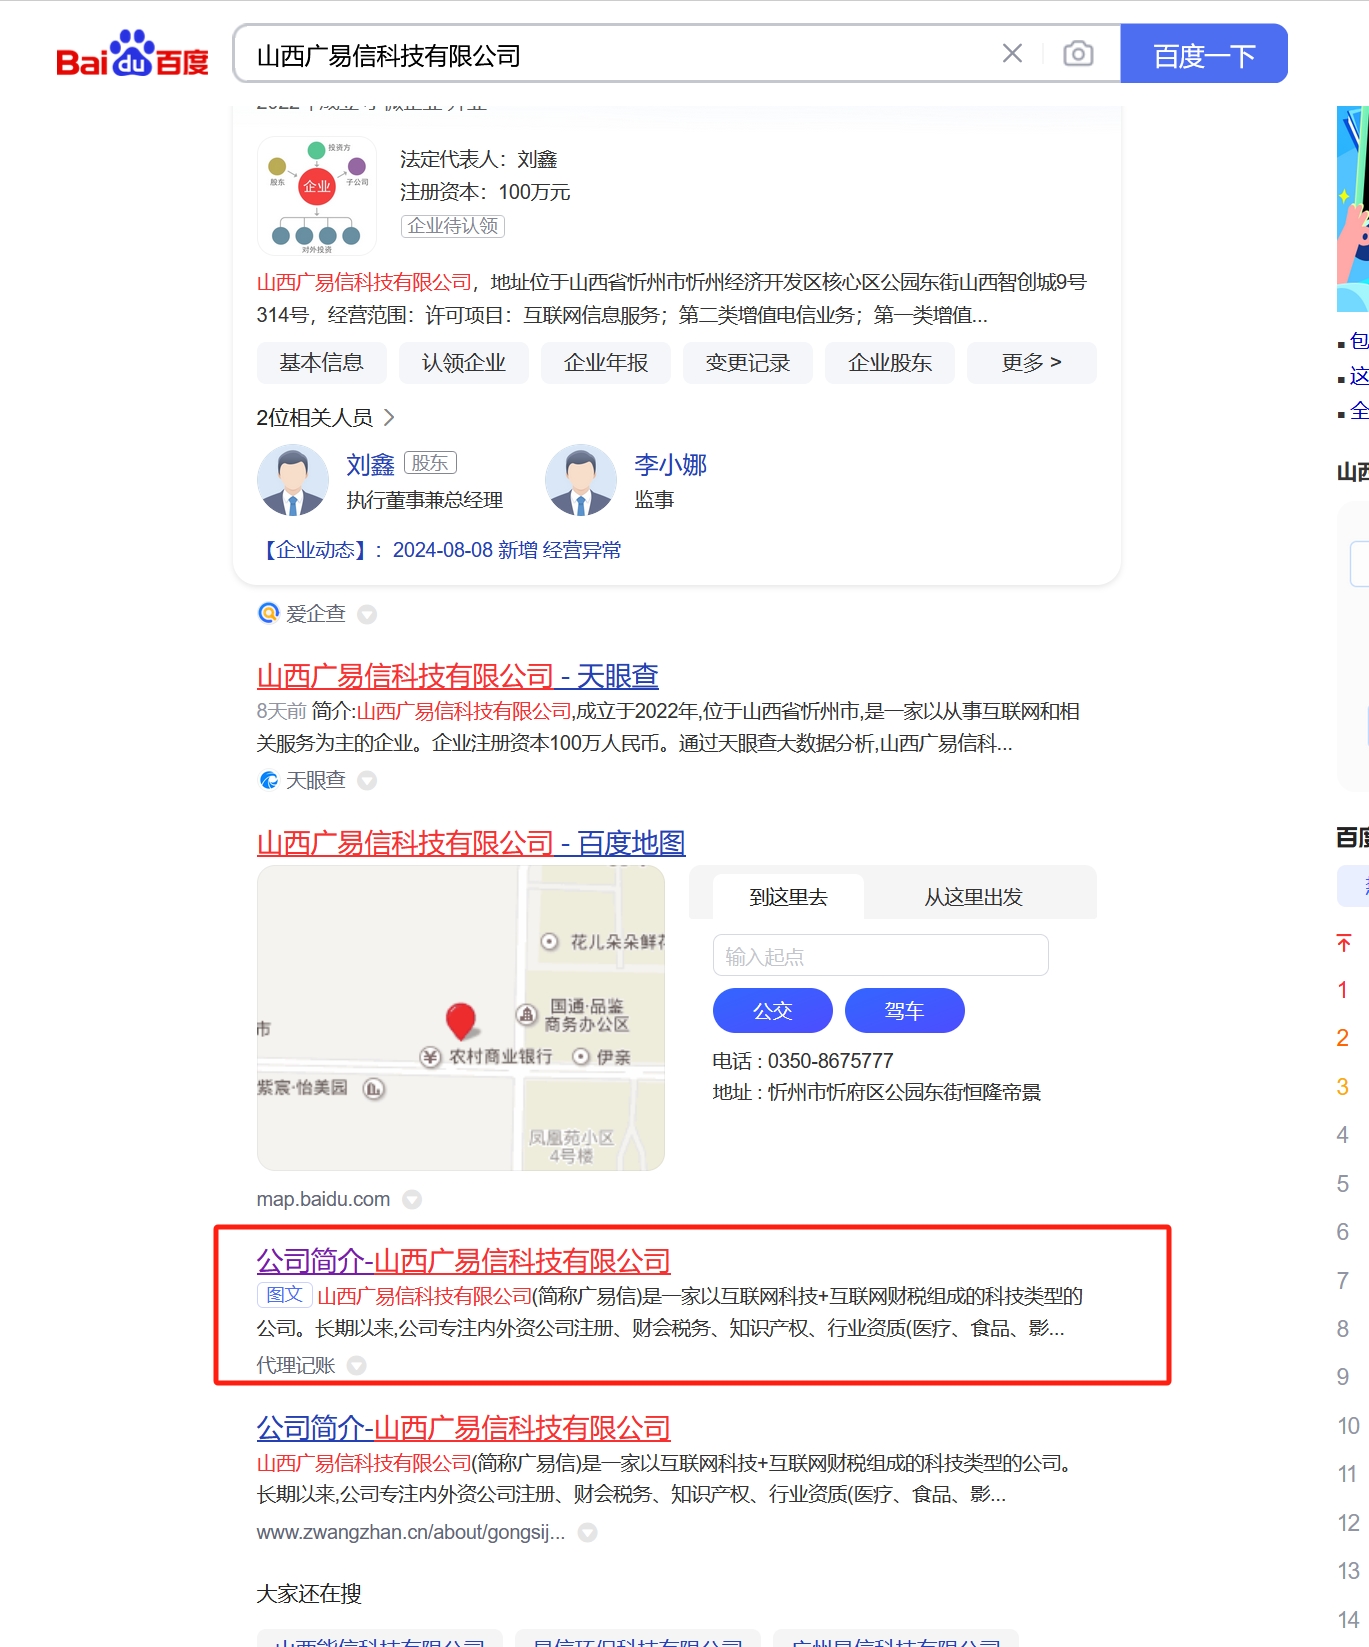Open the 认领企业 tab
This screenshot has height=1647, width=1369.
[x=464, y=363]
